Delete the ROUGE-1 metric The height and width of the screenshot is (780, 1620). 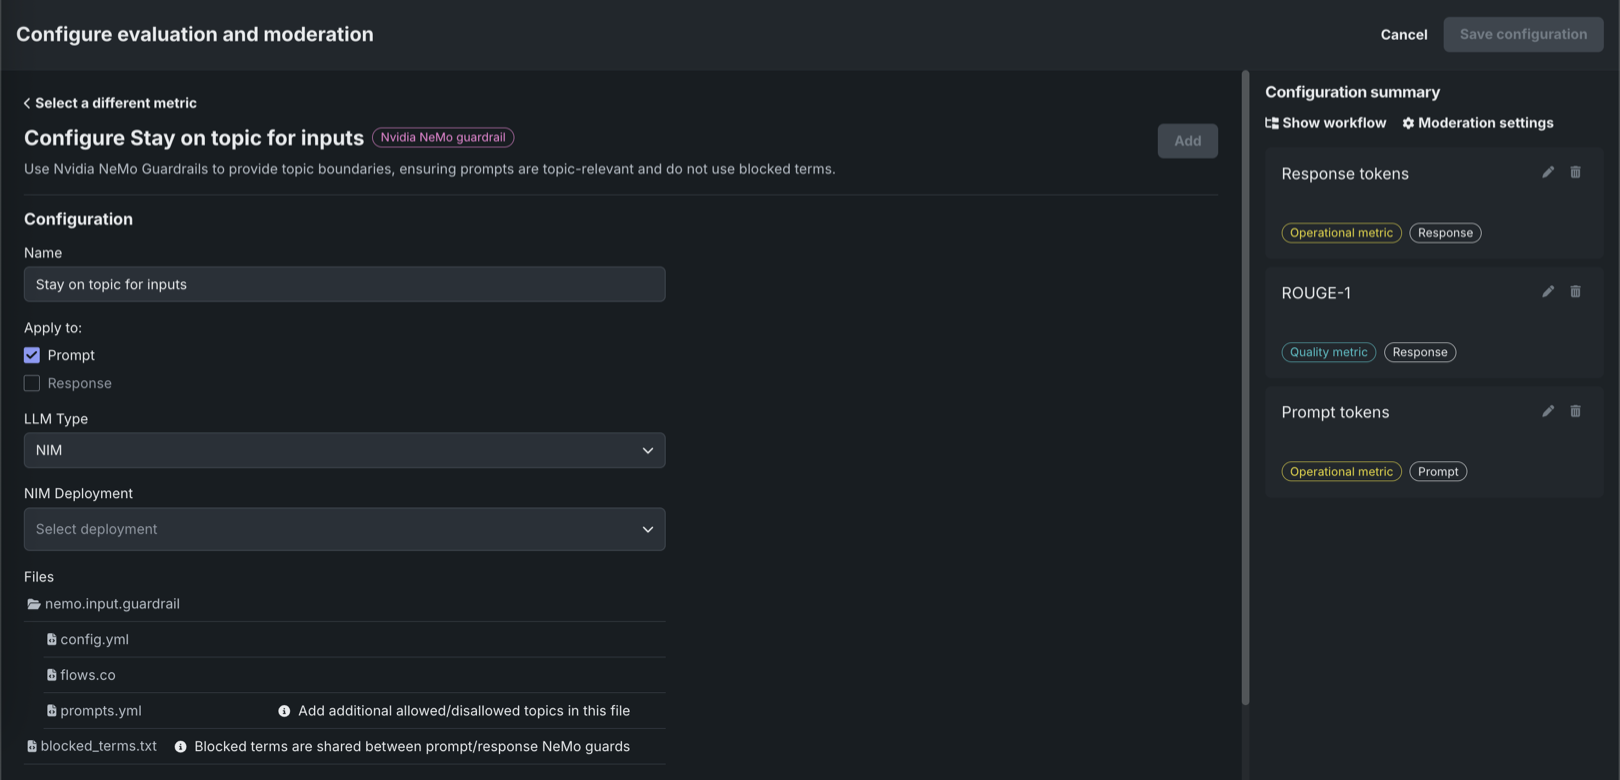(1575, 292)
